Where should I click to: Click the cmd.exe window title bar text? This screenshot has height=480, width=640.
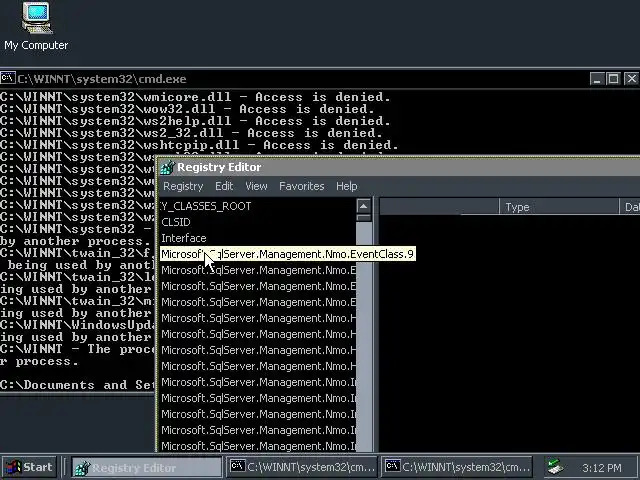[x=102, y=79]
